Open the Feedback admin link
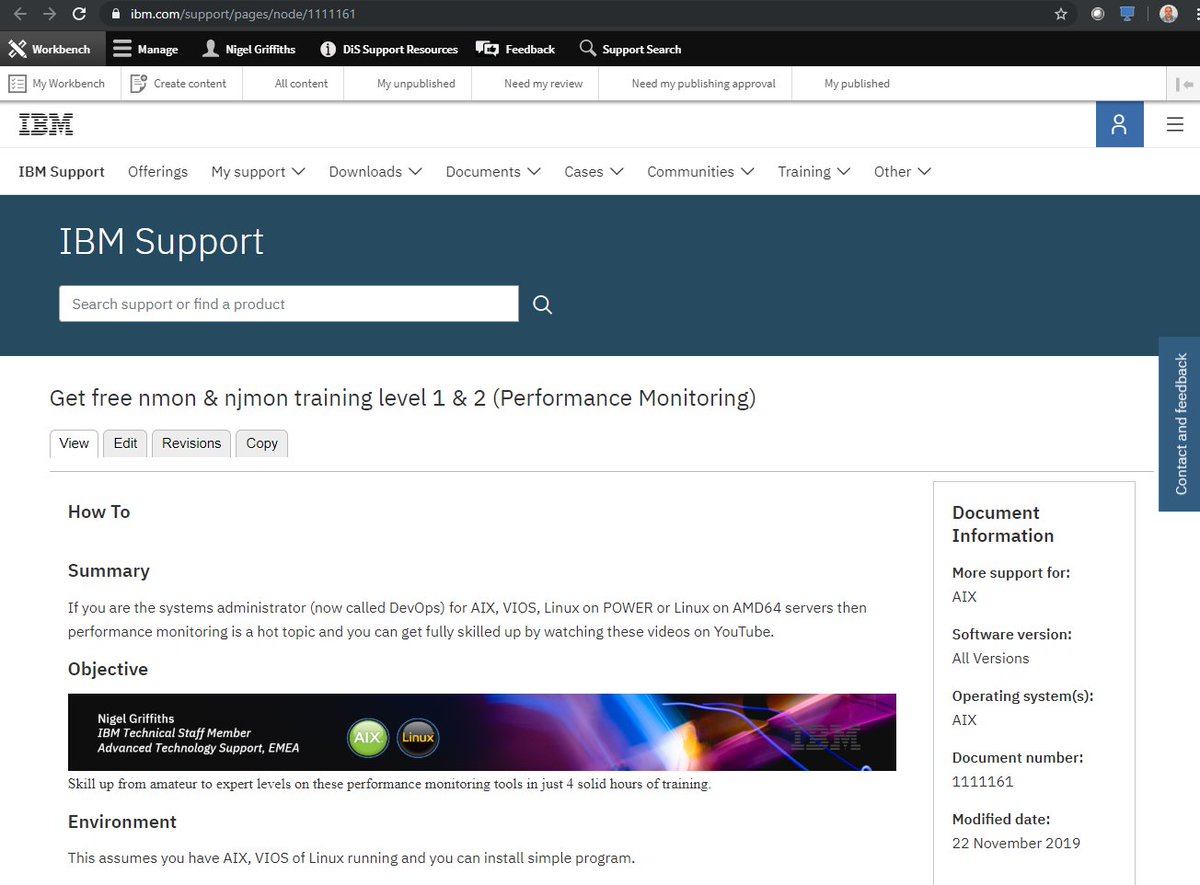 coord(516,49)
